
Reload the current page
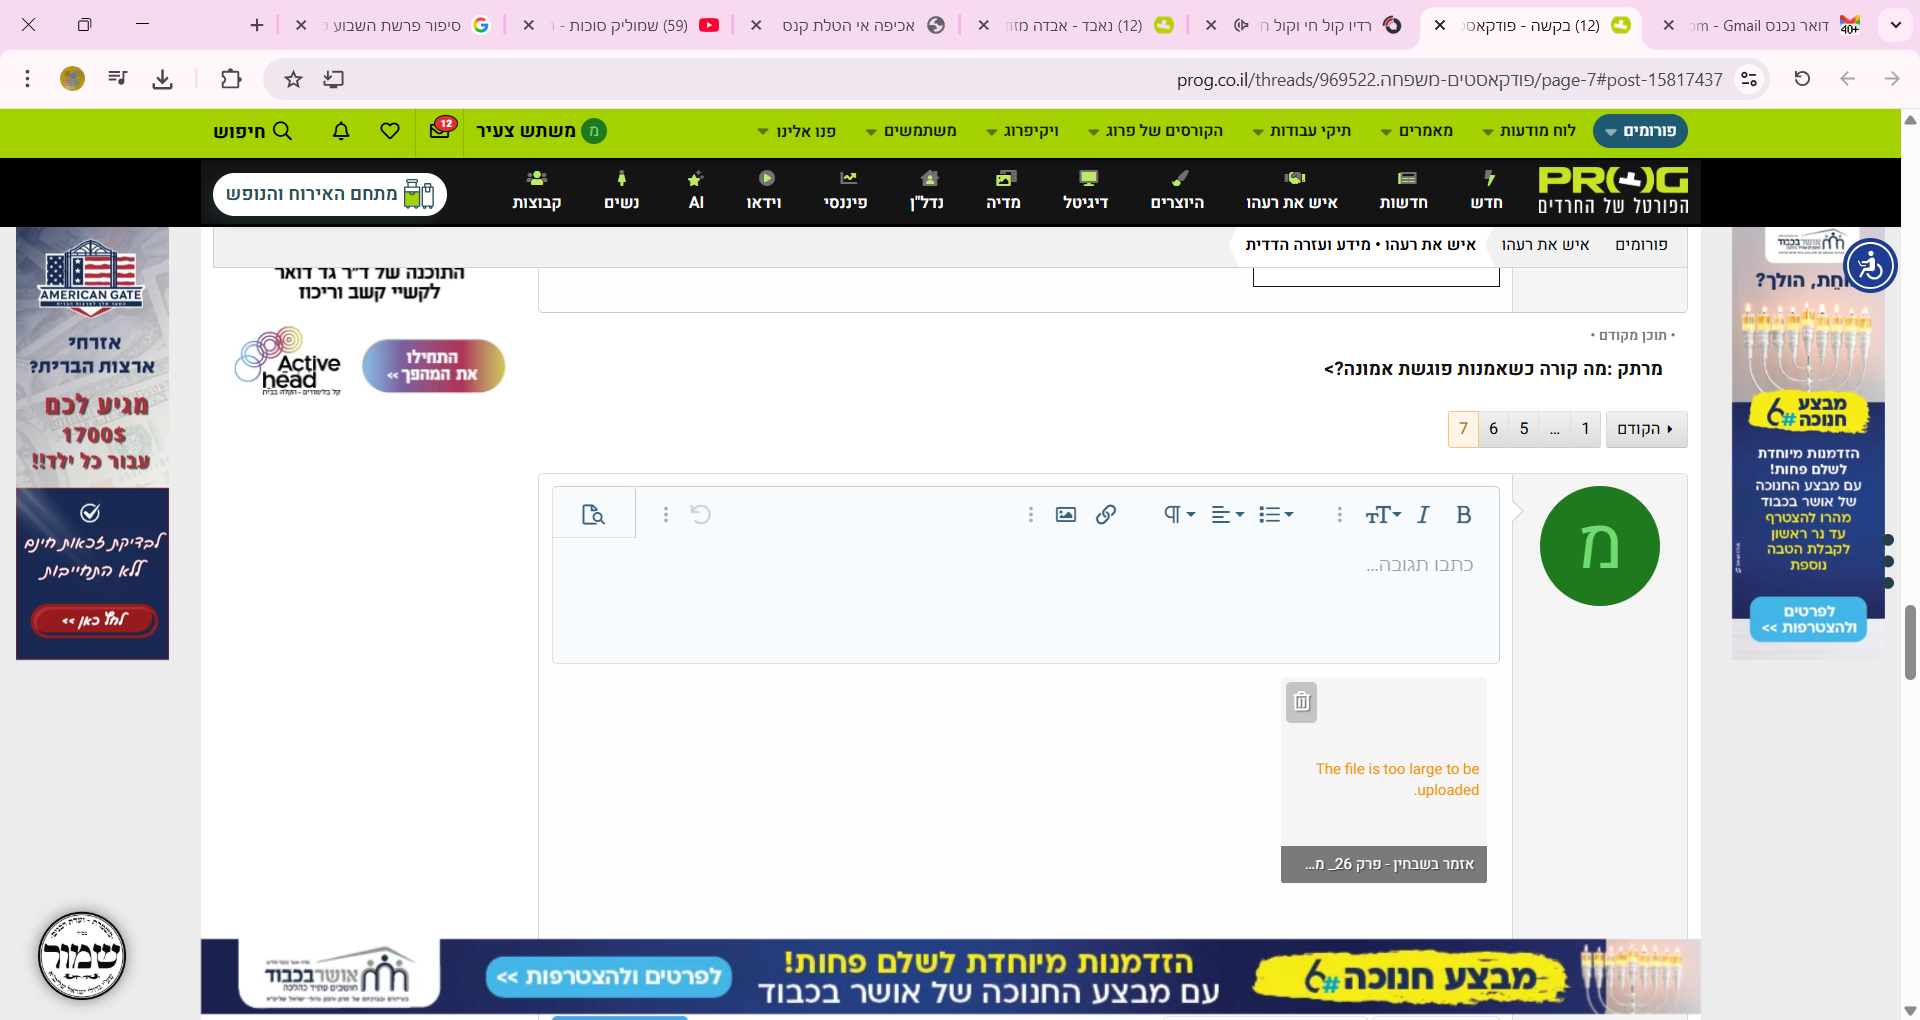click(1802, 79)
